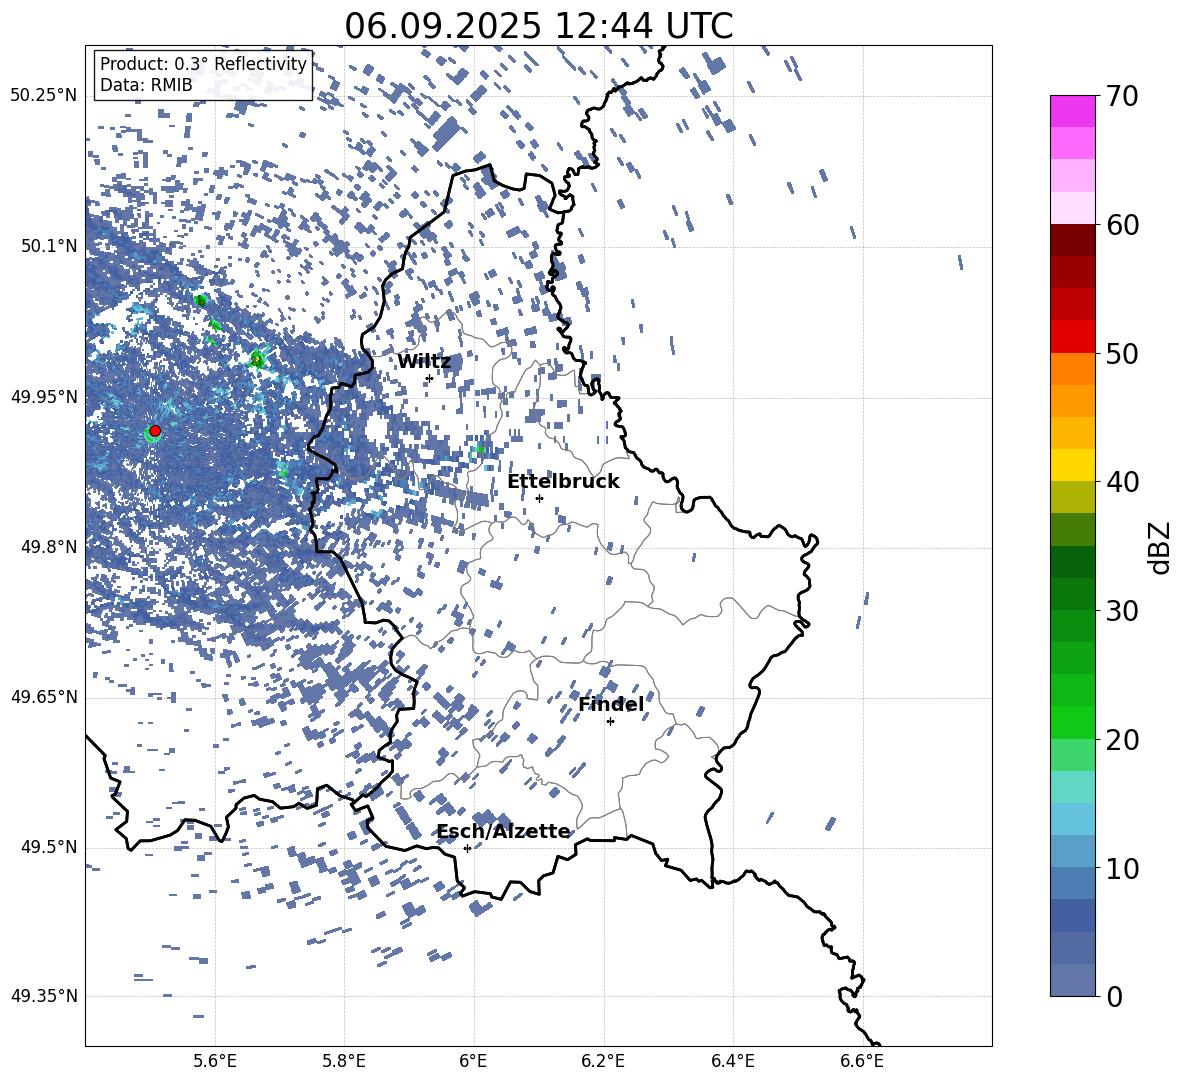The image size is (1184, 1081).
Task: Click the 49.65°N latitude label
Action: click(44, 697)
